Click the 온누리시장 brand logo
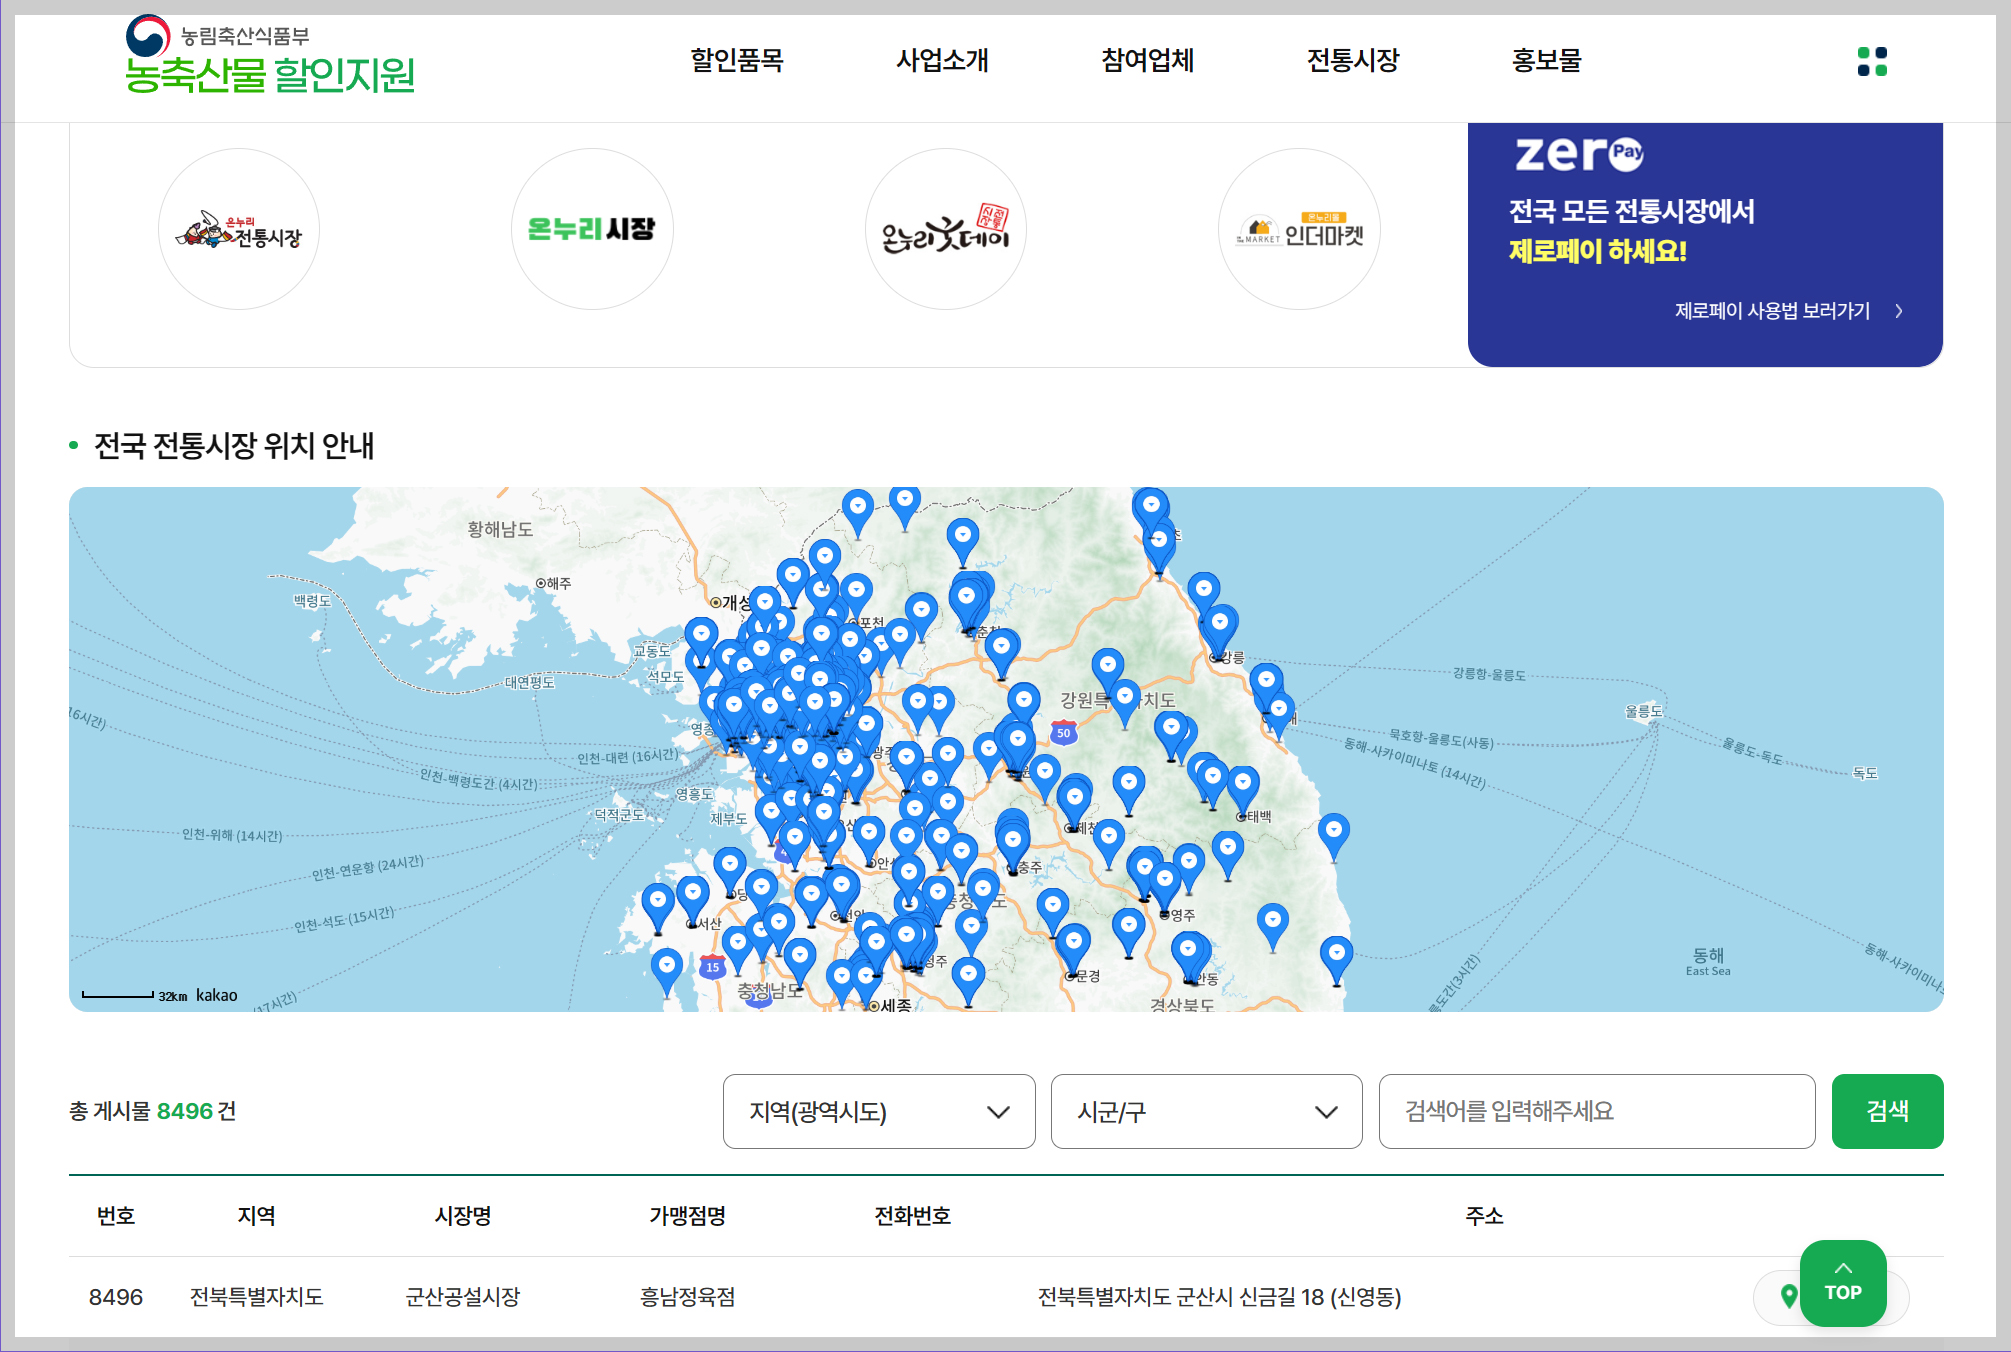Screen dimensions: 2011x1352 coord(591,229)
